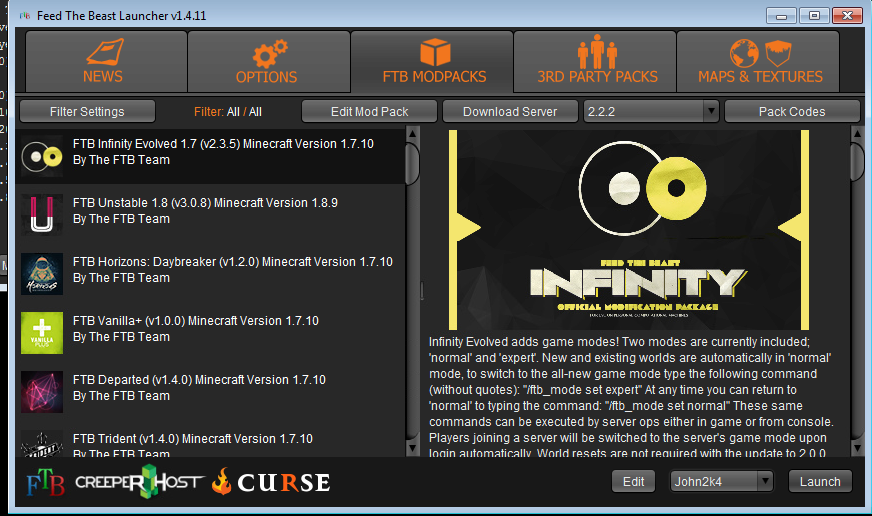This screenshot has height=516, width=872.
Task: Minimize the launcher window
Action: coord(781,16)
